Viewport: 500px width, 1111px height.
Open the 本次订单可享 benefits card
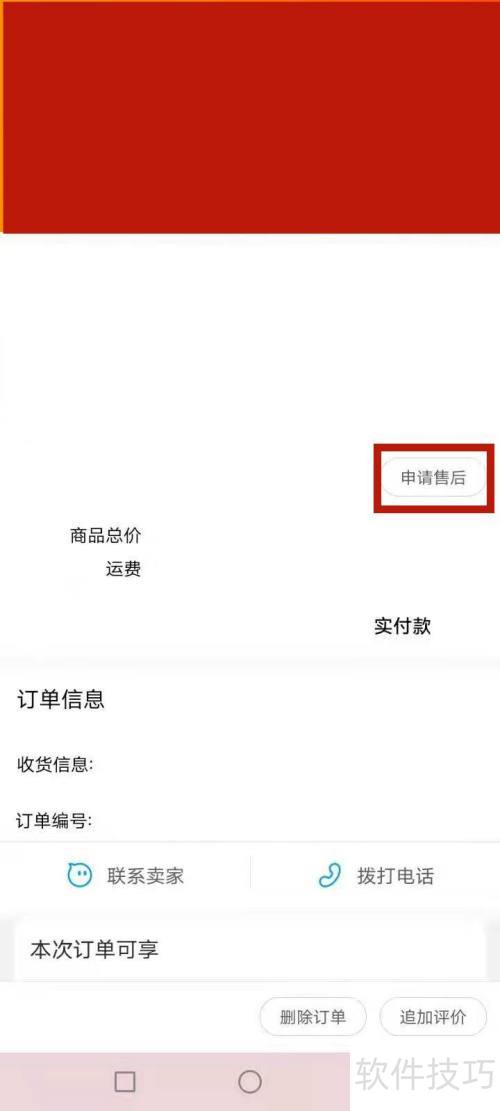[x=250, y=949]
